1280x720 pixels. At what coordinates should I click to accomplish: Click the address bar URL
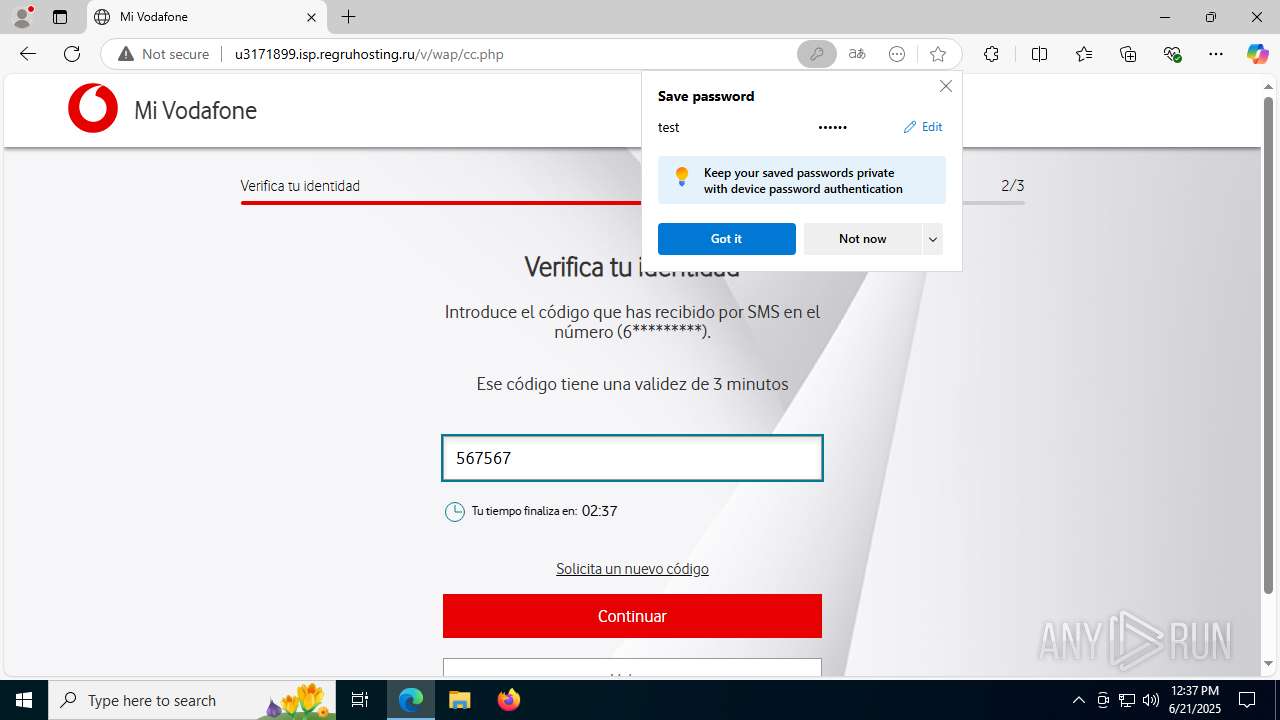point(369,54)
